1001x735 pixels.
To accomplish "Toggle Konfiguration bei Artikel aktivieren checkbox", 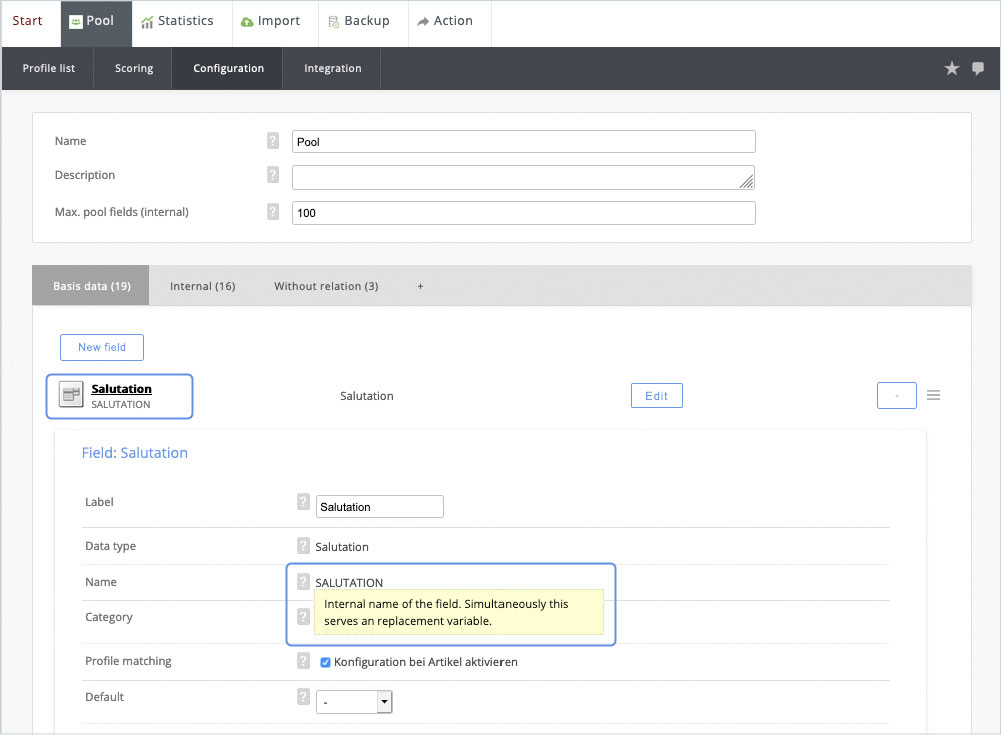I will (x=325, y=662).
